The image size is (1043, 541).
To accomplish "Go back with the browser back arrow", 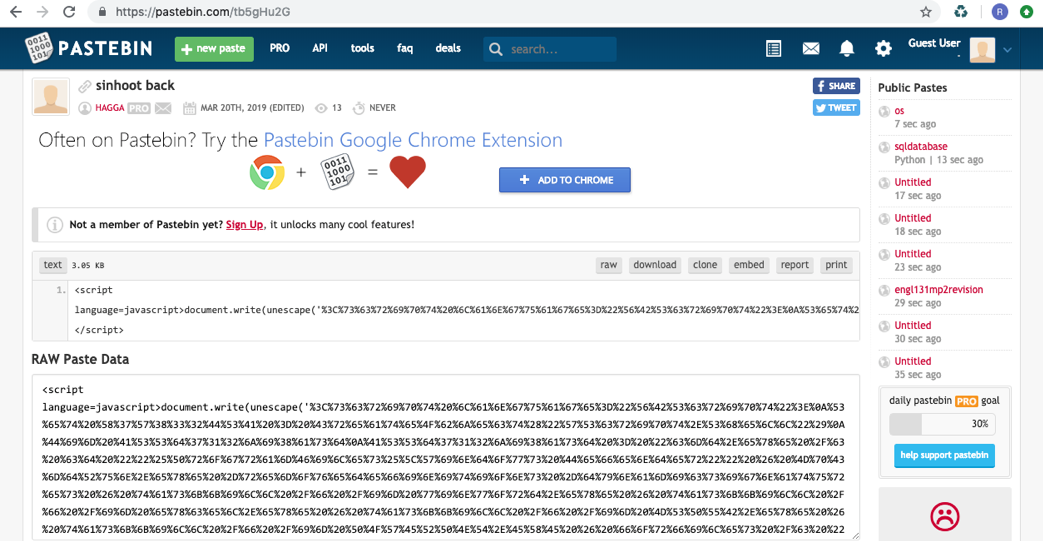I will [x=16, y=12].
